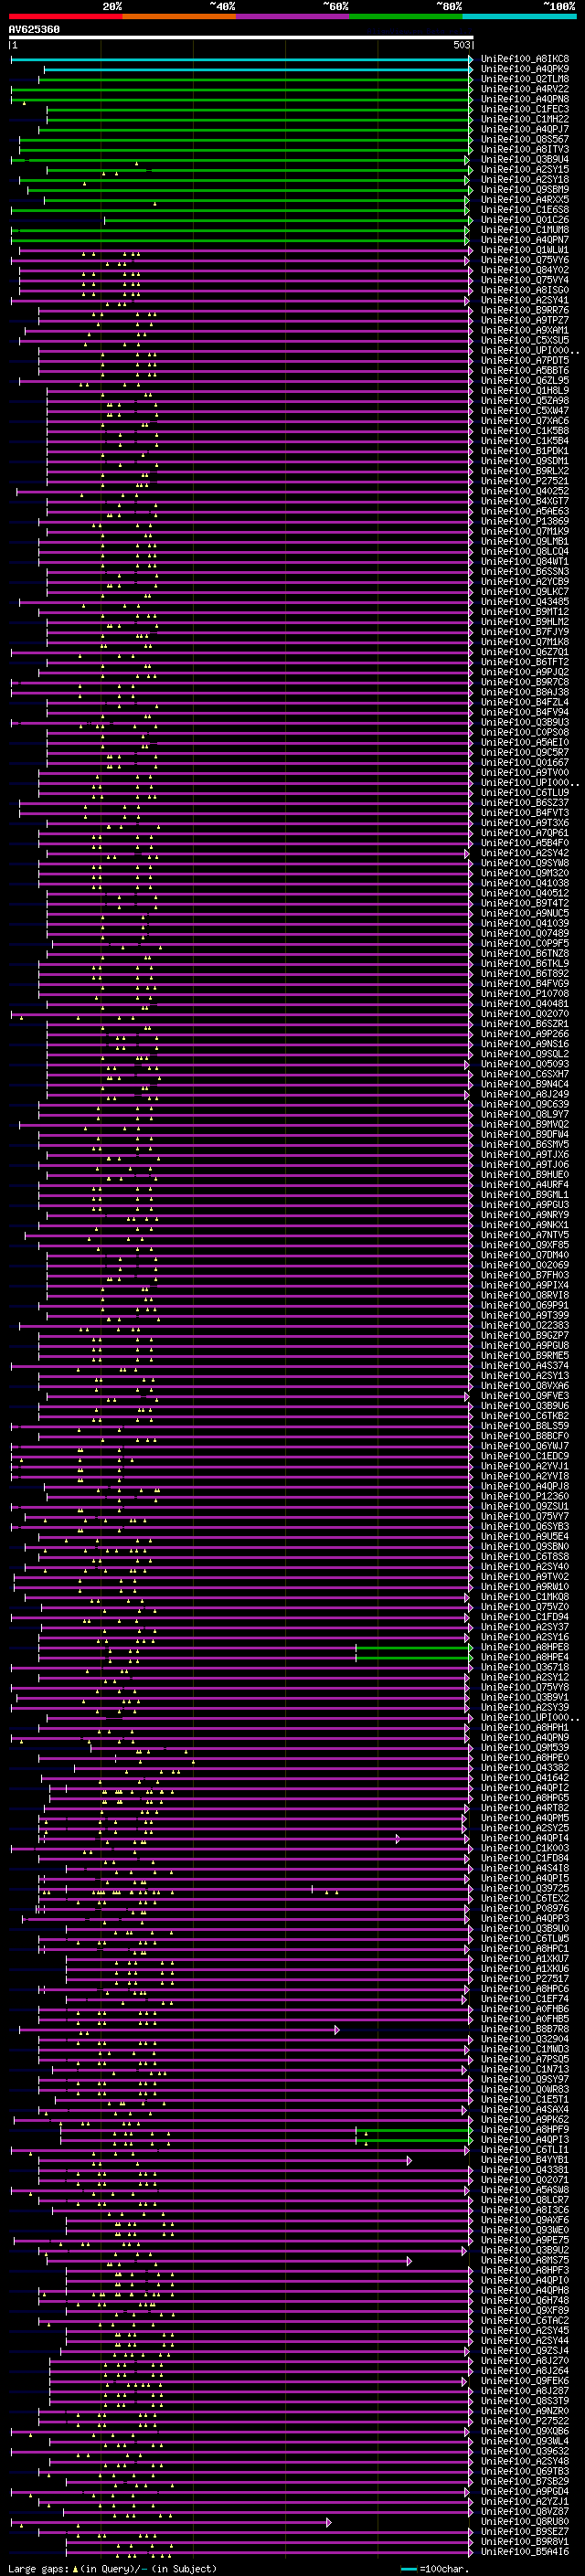Select the UniRef100_A2SY15 label
This screenshot has height=2576, width=585.
coord(524,170)
